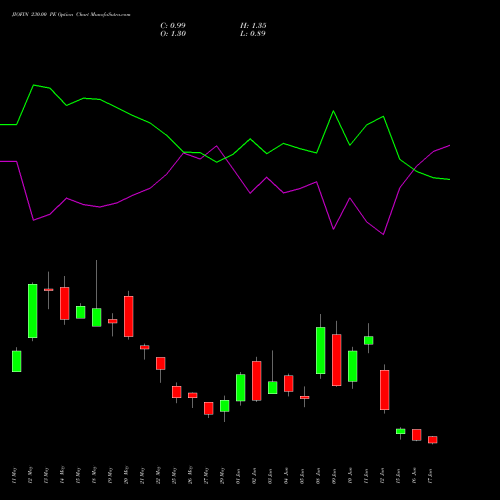
Task: Select the tall green candle above 12 May
Action: pos(33,311)
